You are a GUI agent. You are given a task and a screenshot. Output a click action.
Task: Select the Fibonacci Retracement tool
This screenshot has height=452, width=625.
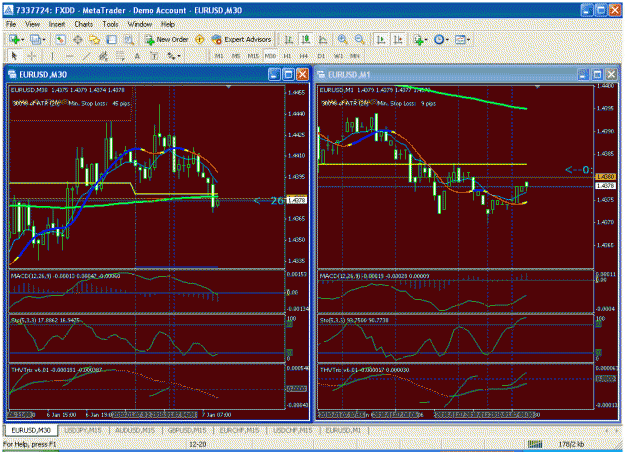click(x=120, y=56)
